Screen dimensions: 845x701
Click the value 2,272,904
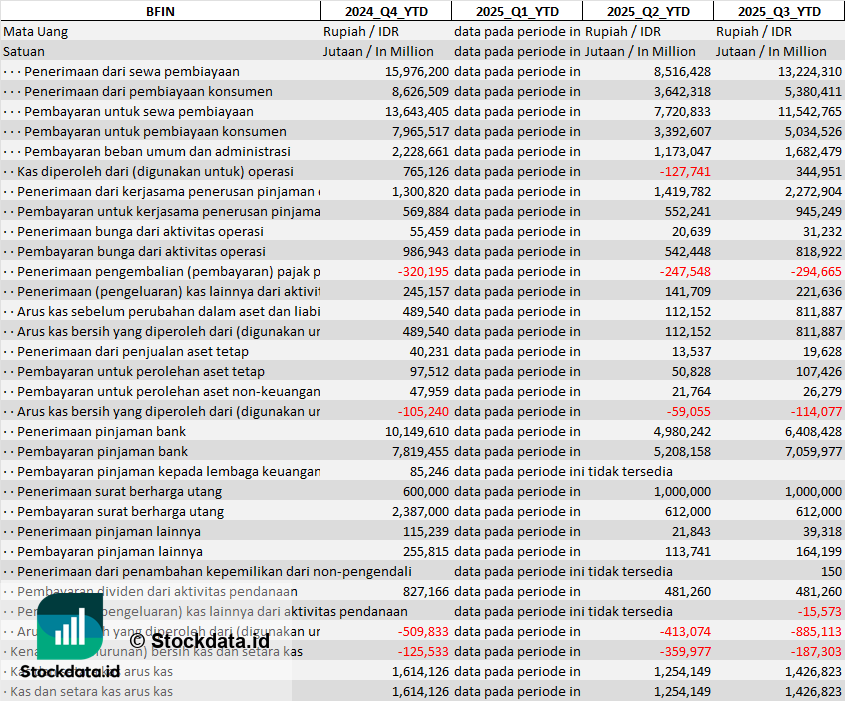pyautogui.click(x=813, y=192)
